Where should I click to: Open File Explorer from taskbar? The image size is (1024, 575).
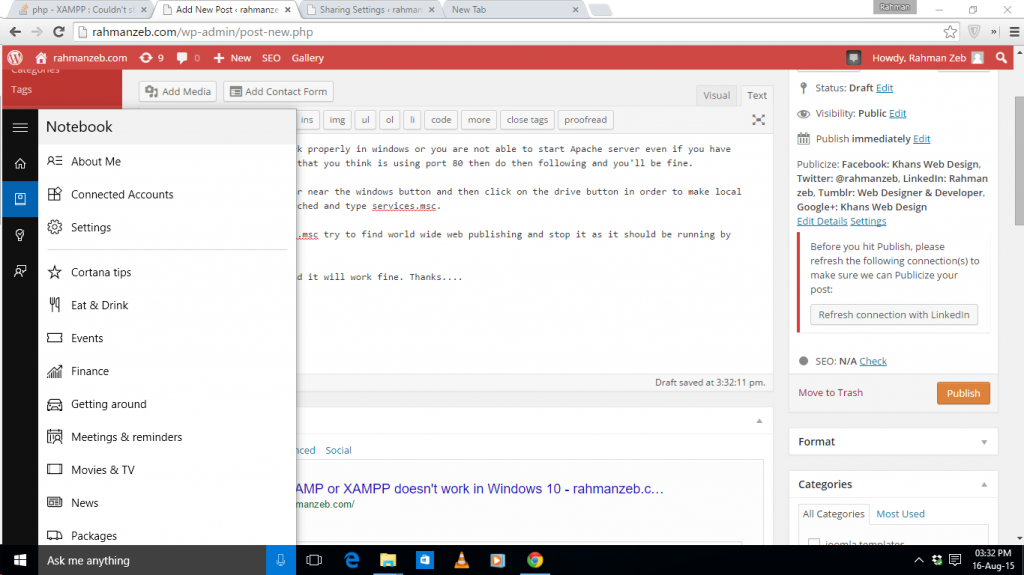pyautogui.click(x=388, y=560)
